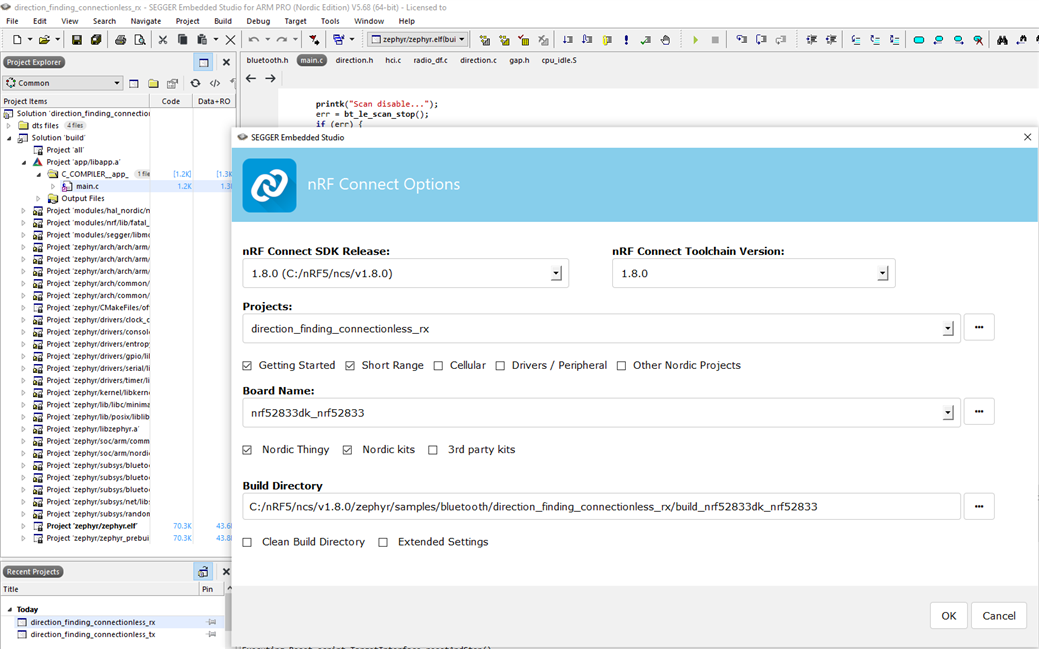1039x649 pixels.
Task: Click the Paste clipboard icon
Action: click(202, 40)
